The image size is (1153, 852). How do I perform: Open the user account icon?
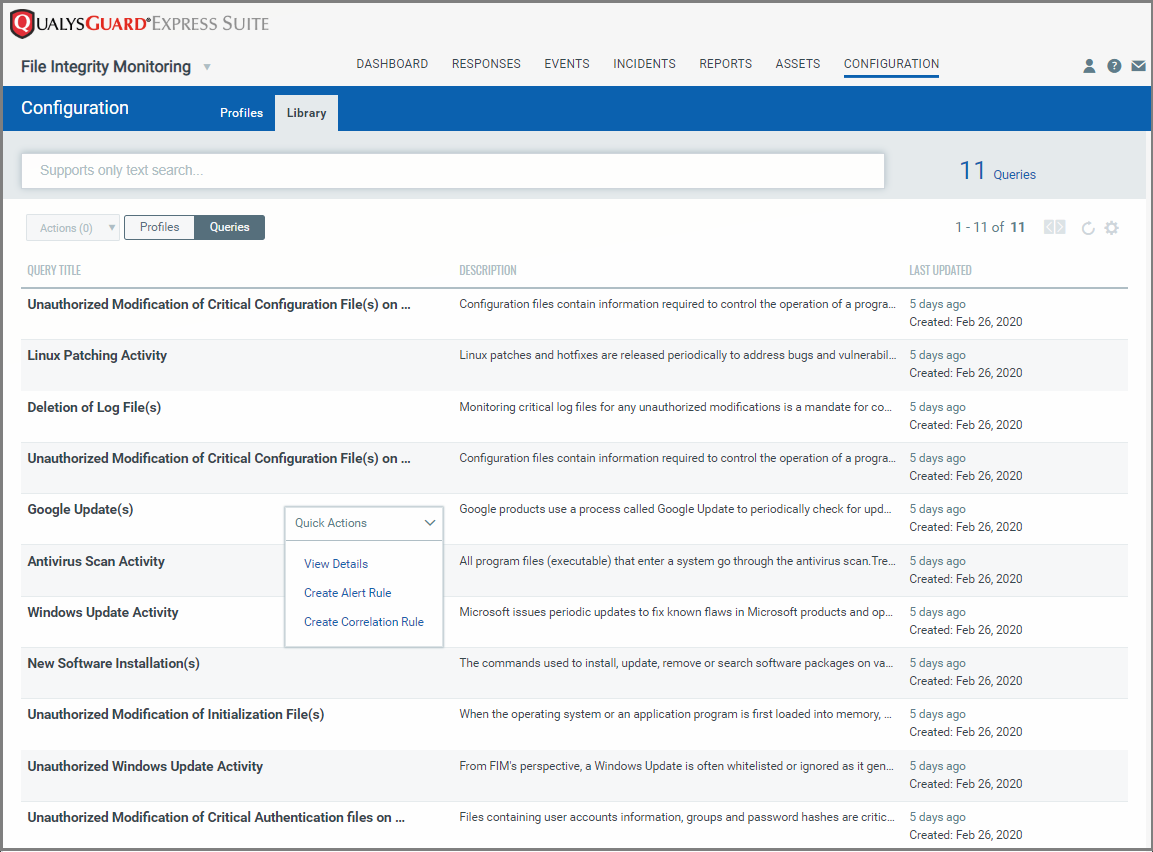(1089, 66)
